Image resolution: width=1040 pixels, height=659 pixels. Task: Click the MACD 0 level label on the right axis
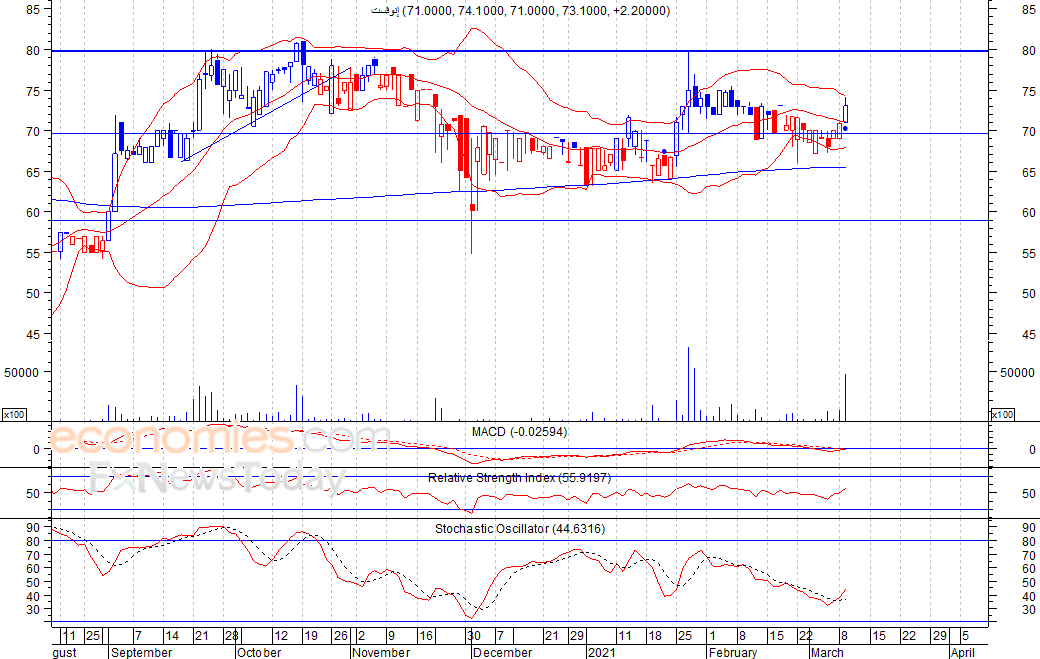click(x=1032, y=449)
